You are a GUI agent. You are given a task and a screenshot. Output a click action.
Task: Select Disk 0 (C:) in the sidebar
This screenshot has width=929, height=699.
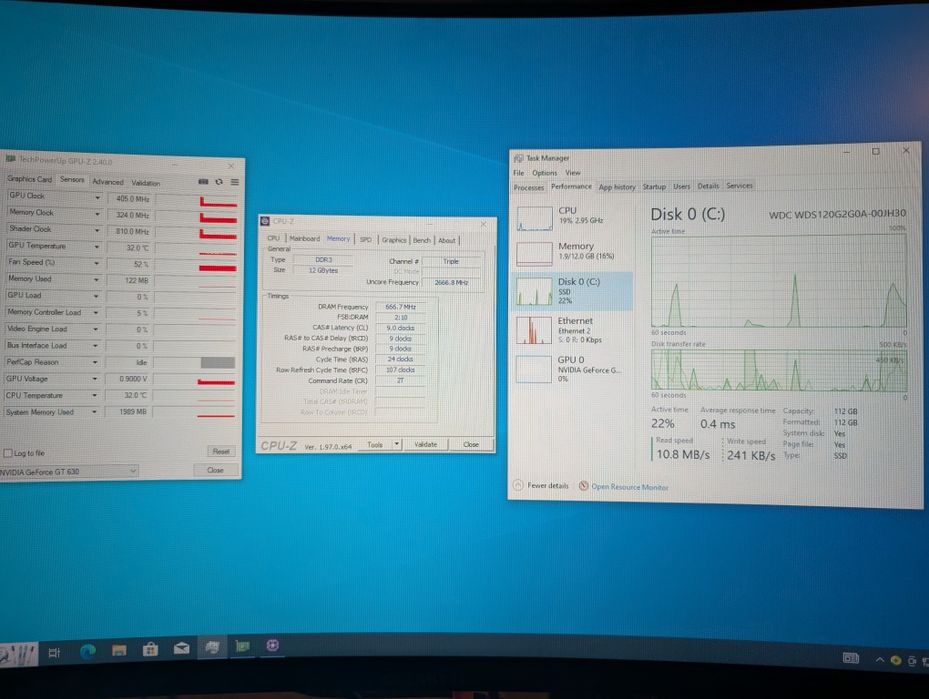[572, 291]
